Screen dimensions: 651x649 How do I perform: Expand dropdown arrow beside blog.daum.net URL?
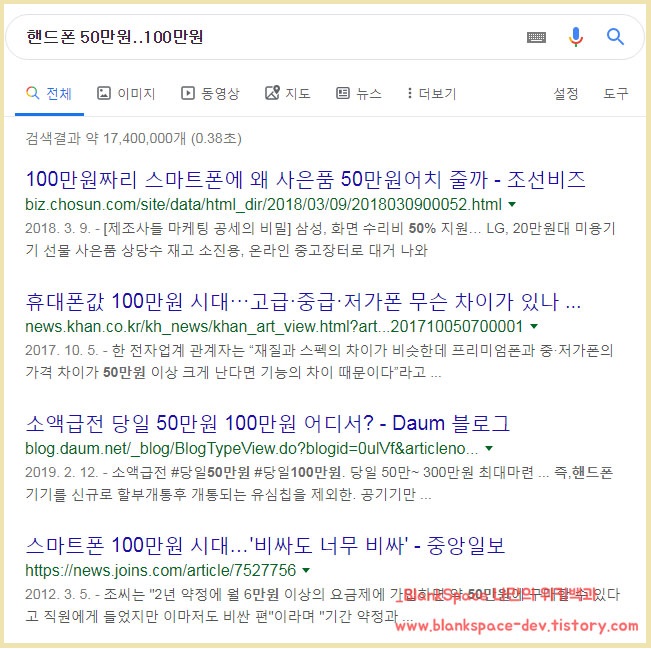coord(489,448)
